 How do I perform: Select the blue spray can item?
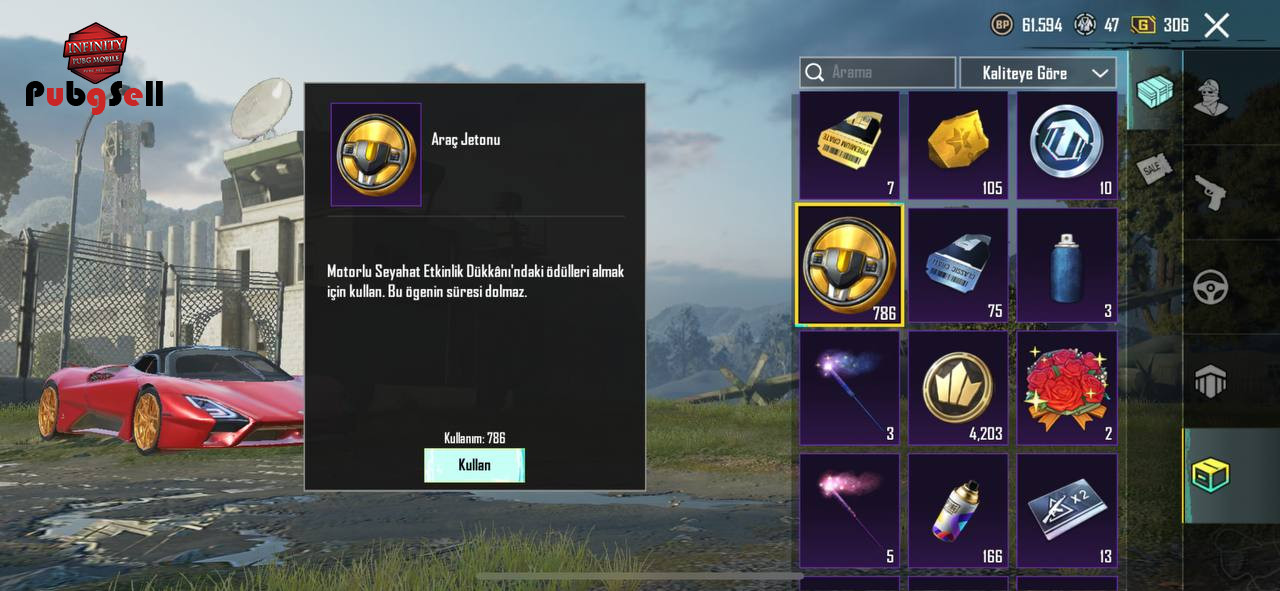click(x=1067, y=265)
